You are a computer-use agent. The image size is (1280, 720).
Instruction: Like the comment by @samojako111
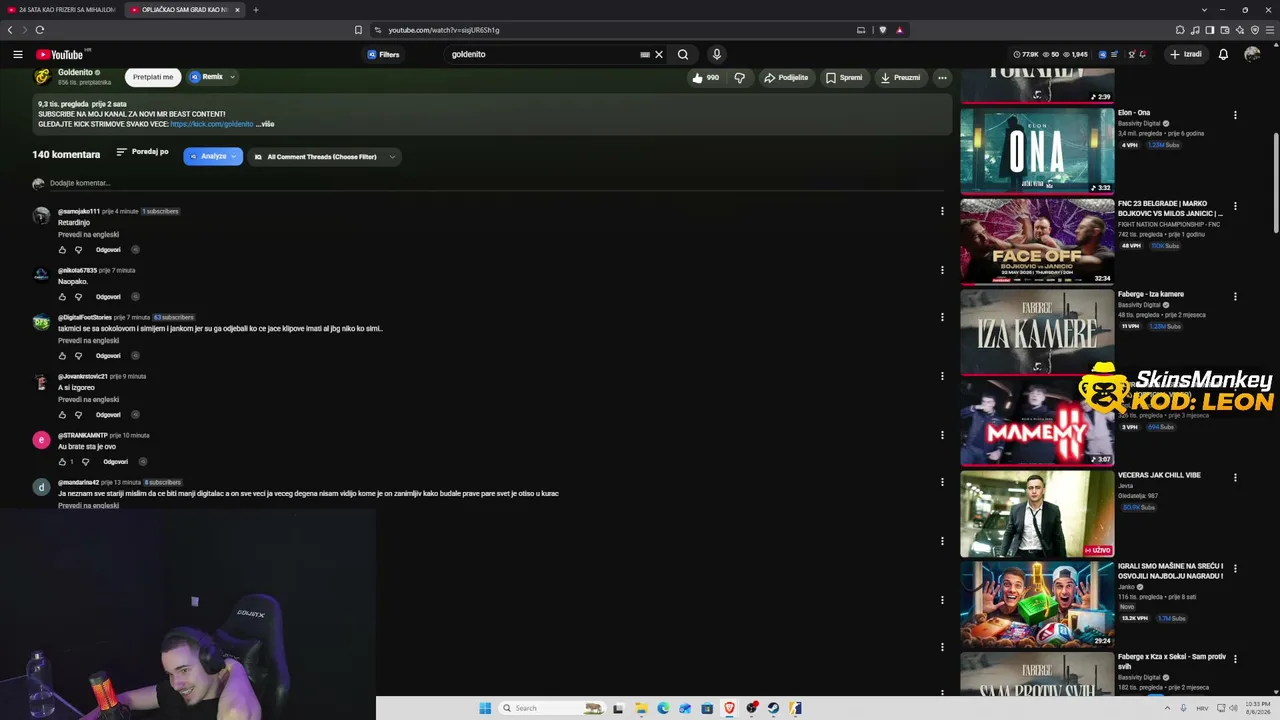(62, 249)
